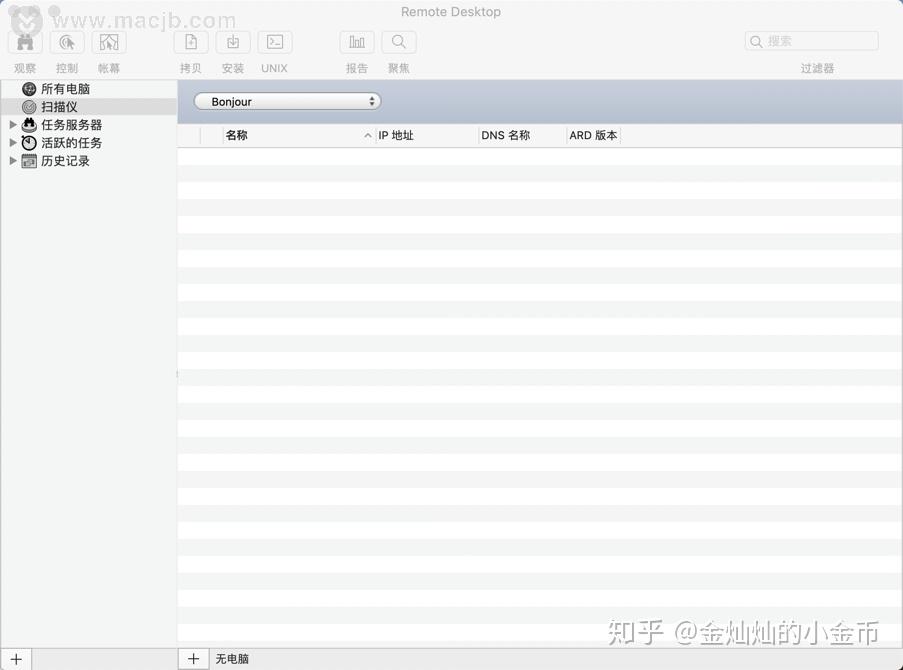903x670 pixels.
Task: Toggle the sort arrow in 名称 column
Action: [x=367, y=135]
